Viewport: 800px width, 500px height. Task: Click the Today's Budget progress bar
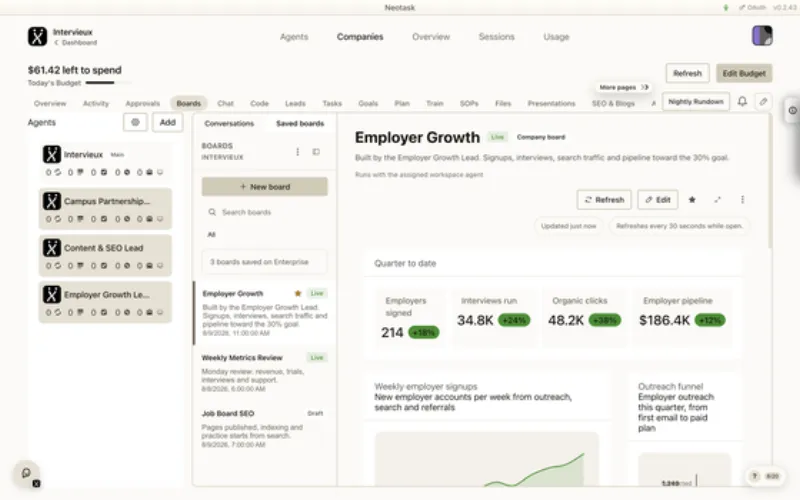(108, 83)
